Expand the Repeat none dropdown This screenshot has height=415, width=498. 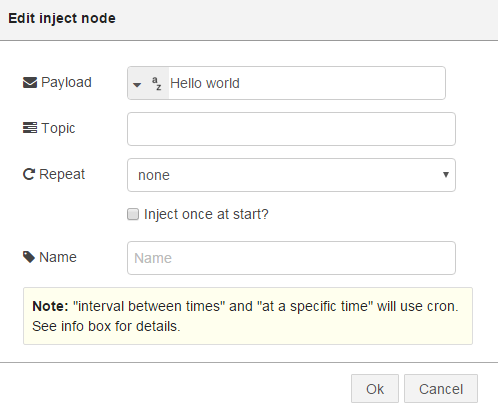tap(291, 175)
